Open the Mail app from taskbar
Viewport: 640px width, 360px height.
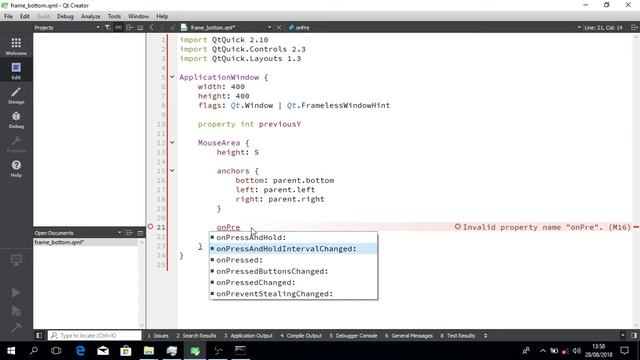tap(103, 351)
